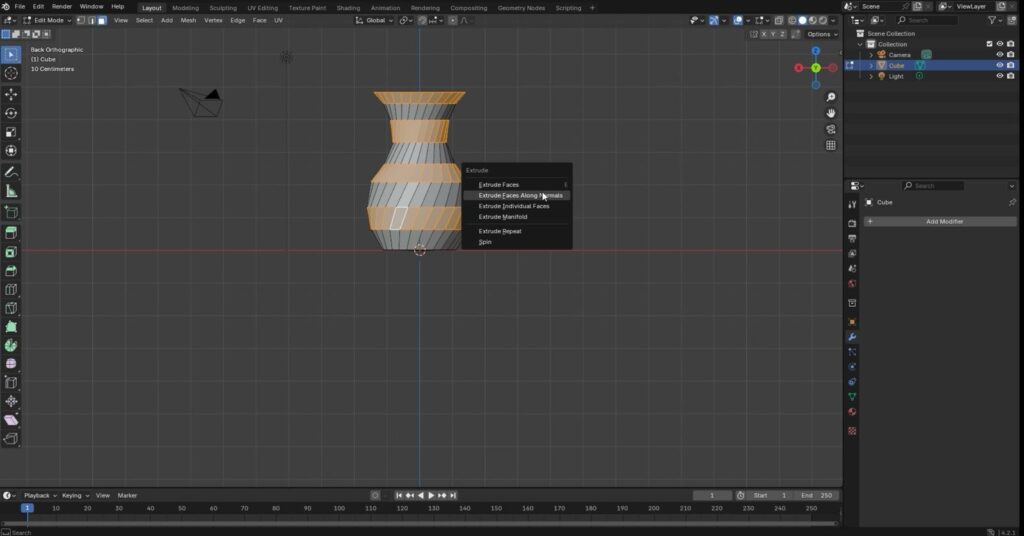Screen dimensions: 1024x536
Task: Expand the Camera item in outliner
Action: [870, 55]
